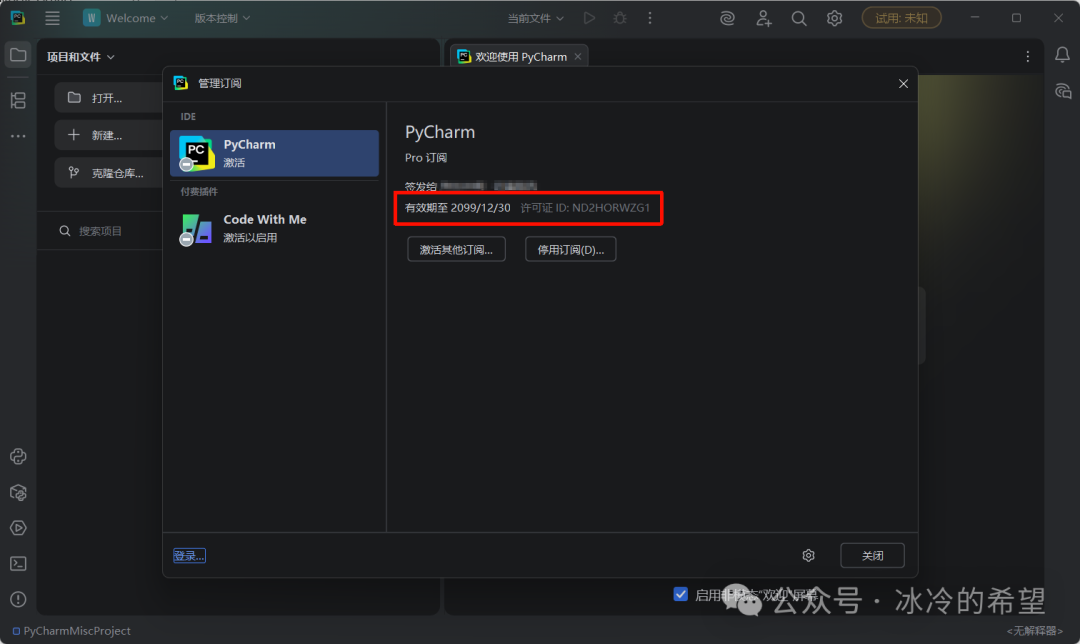Open editor tab options kebab menu
1080x644 pixels.
1028,57
